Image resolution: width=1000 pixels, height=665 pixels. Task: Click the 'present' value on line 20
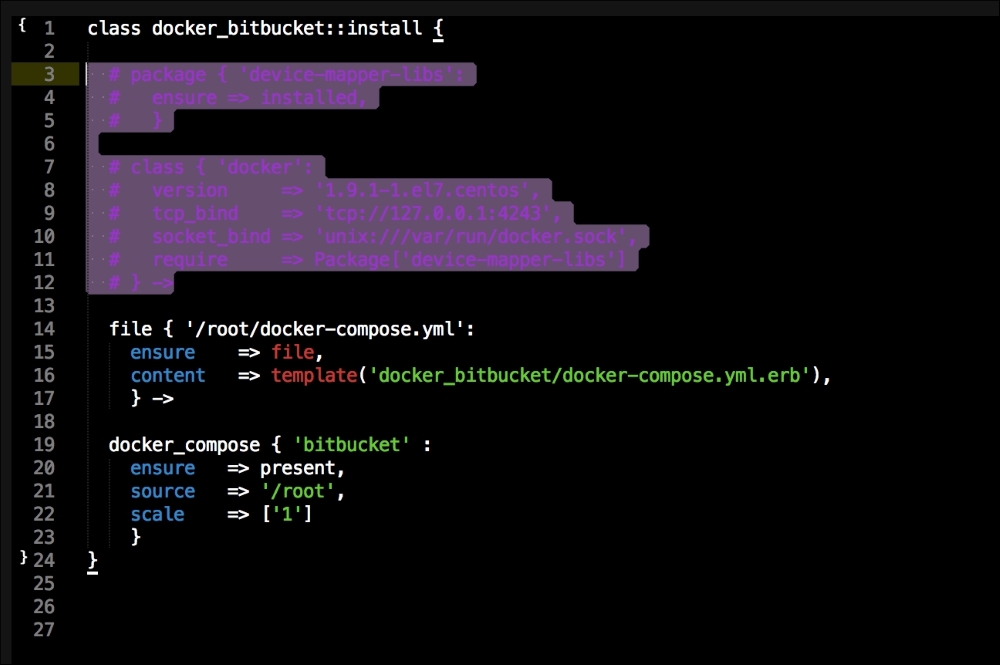[302, 468]
